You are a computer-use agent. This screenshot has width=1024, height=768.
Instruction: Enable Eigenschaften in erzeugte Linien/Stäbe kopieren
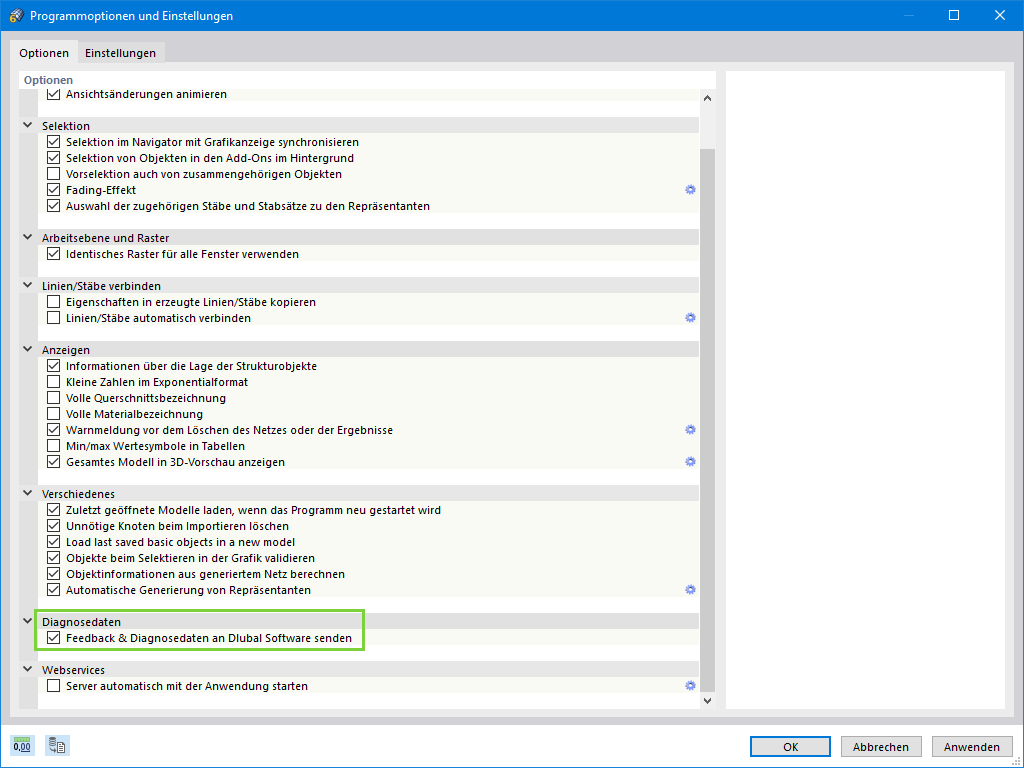click(54, 302)
